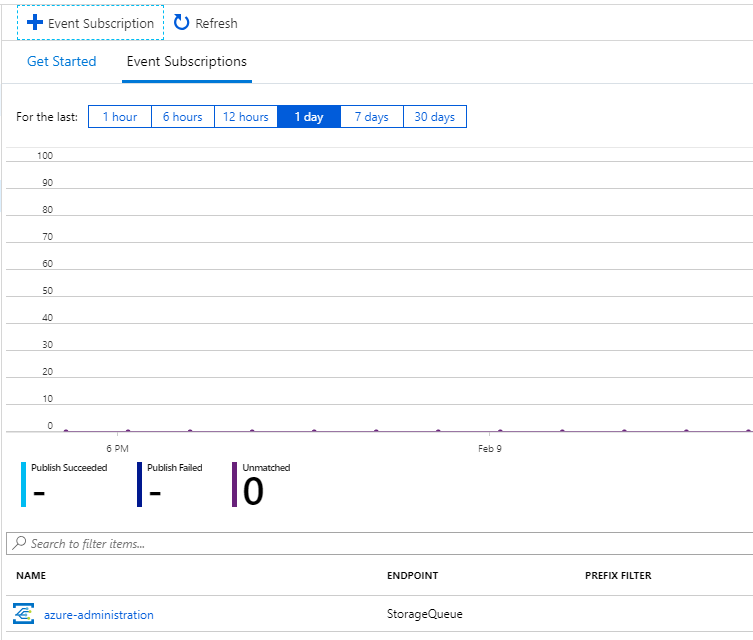The width and height of the screenshot is (753, 640).
Task: Select the 30 days time range
Action: click(x=435, y=117)
